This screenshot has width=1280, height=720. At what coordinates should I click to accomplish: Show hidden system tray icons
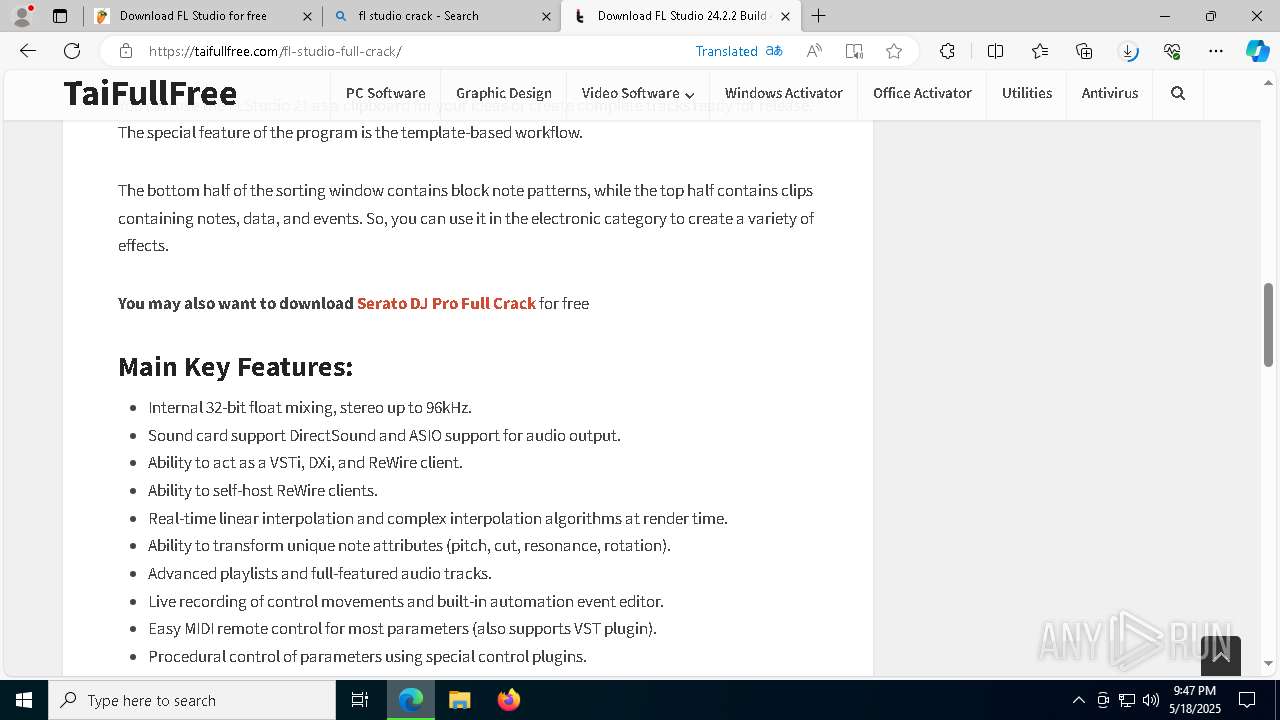coord(1078,700)
